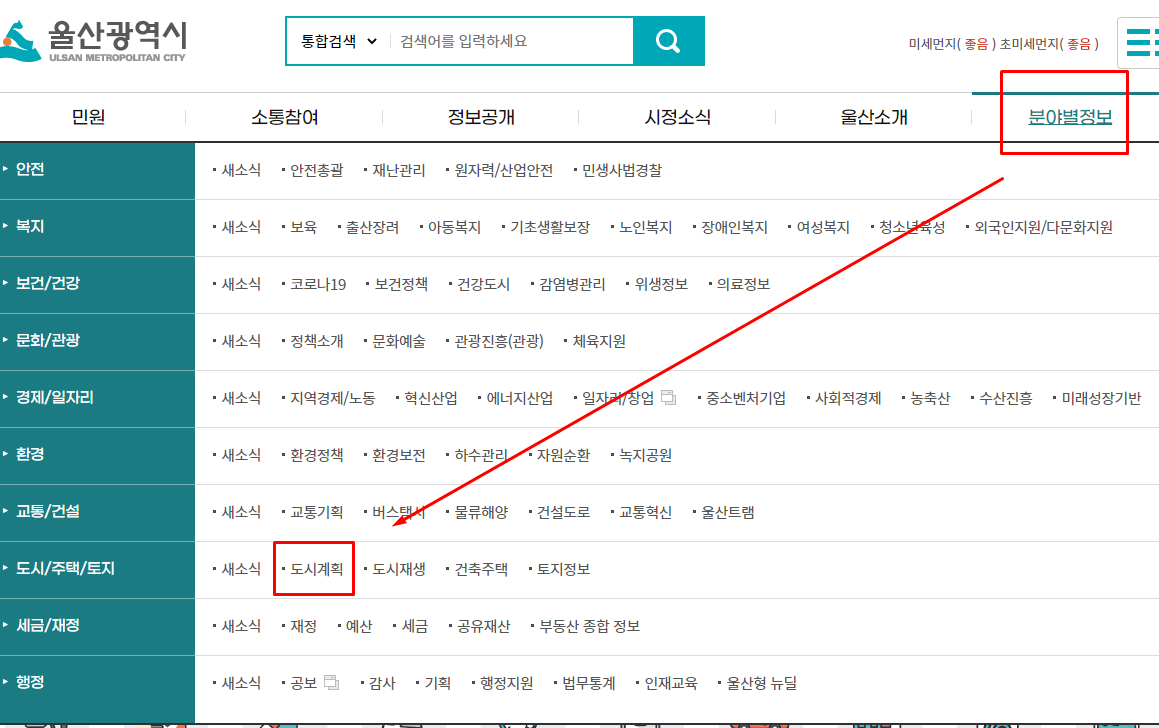
Task: Open the 기초생활보장 link
Action: pos(550,227)
